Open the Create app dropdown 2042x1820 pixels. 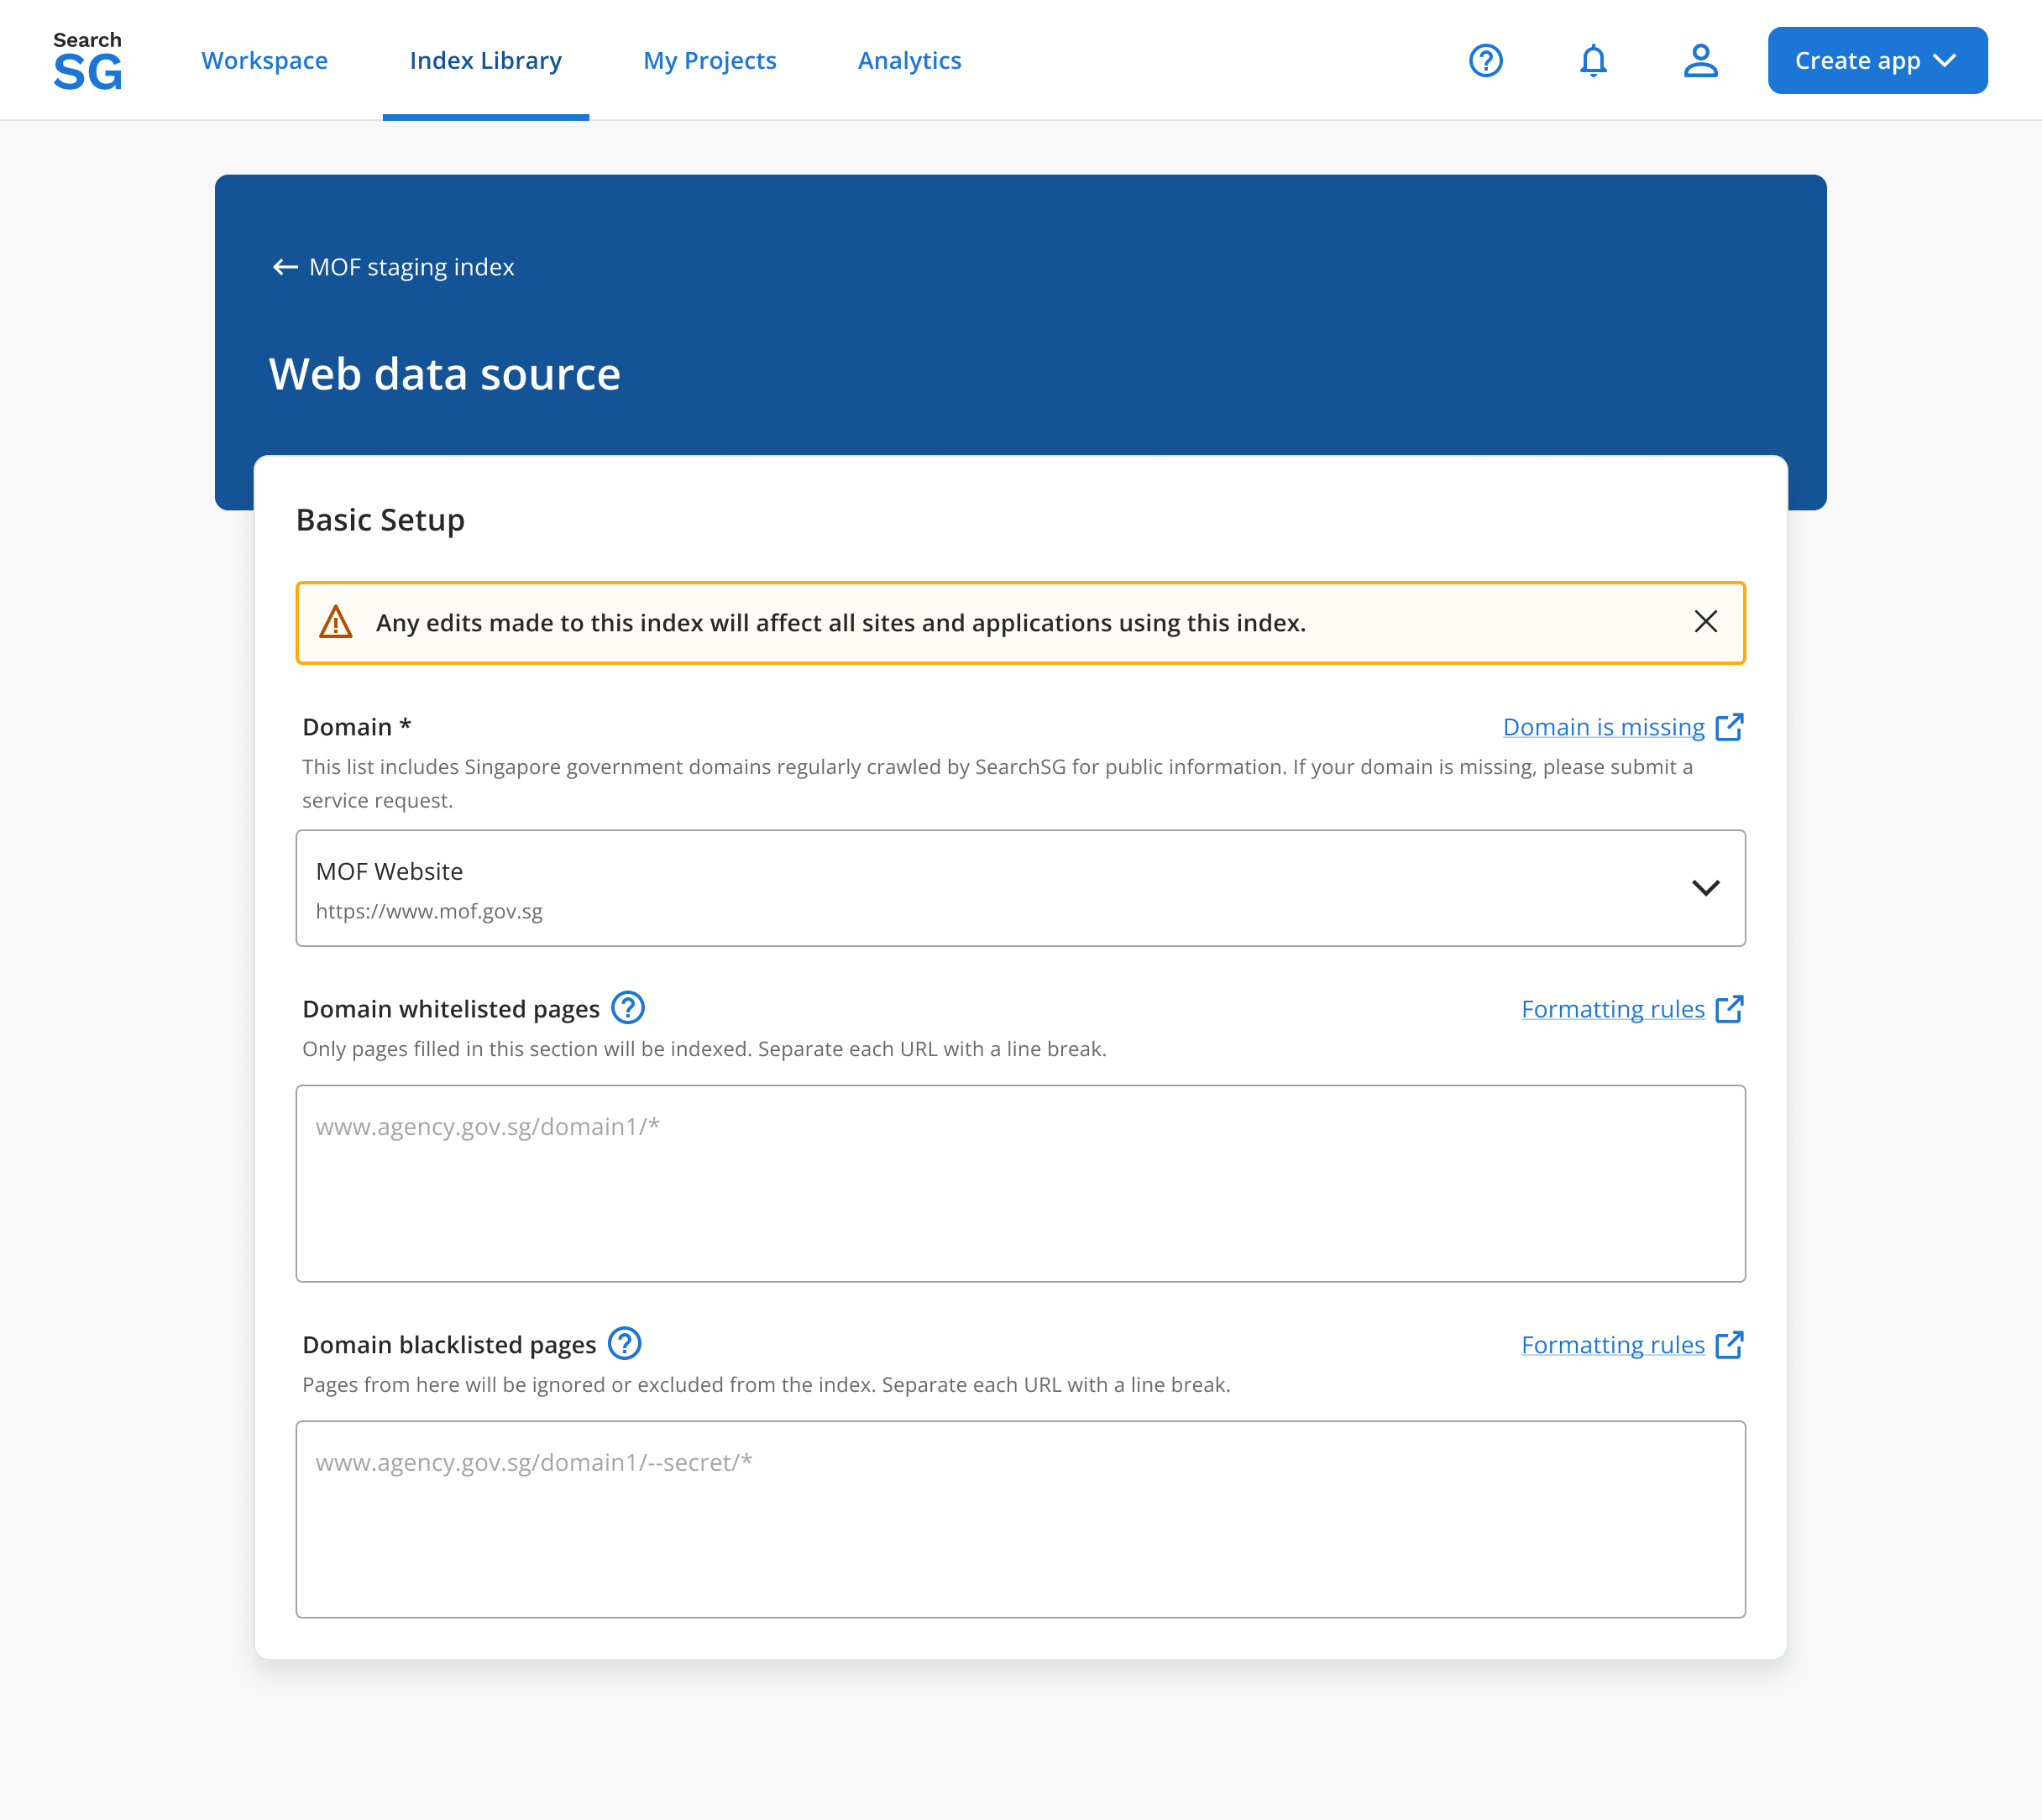click(x=1877, y=60)
